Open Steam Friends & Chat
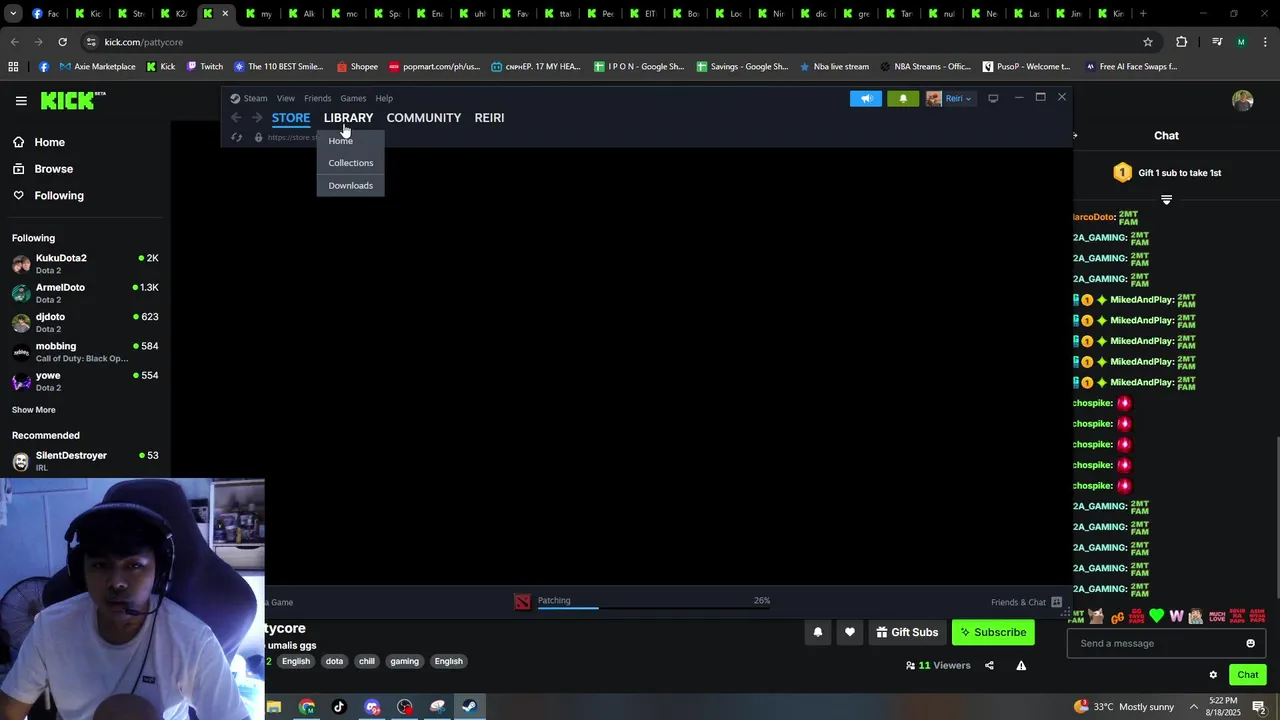Image resolution: width=1280 pixels, height=720 pixels. pyautogui.click(x=1026, y=602)
